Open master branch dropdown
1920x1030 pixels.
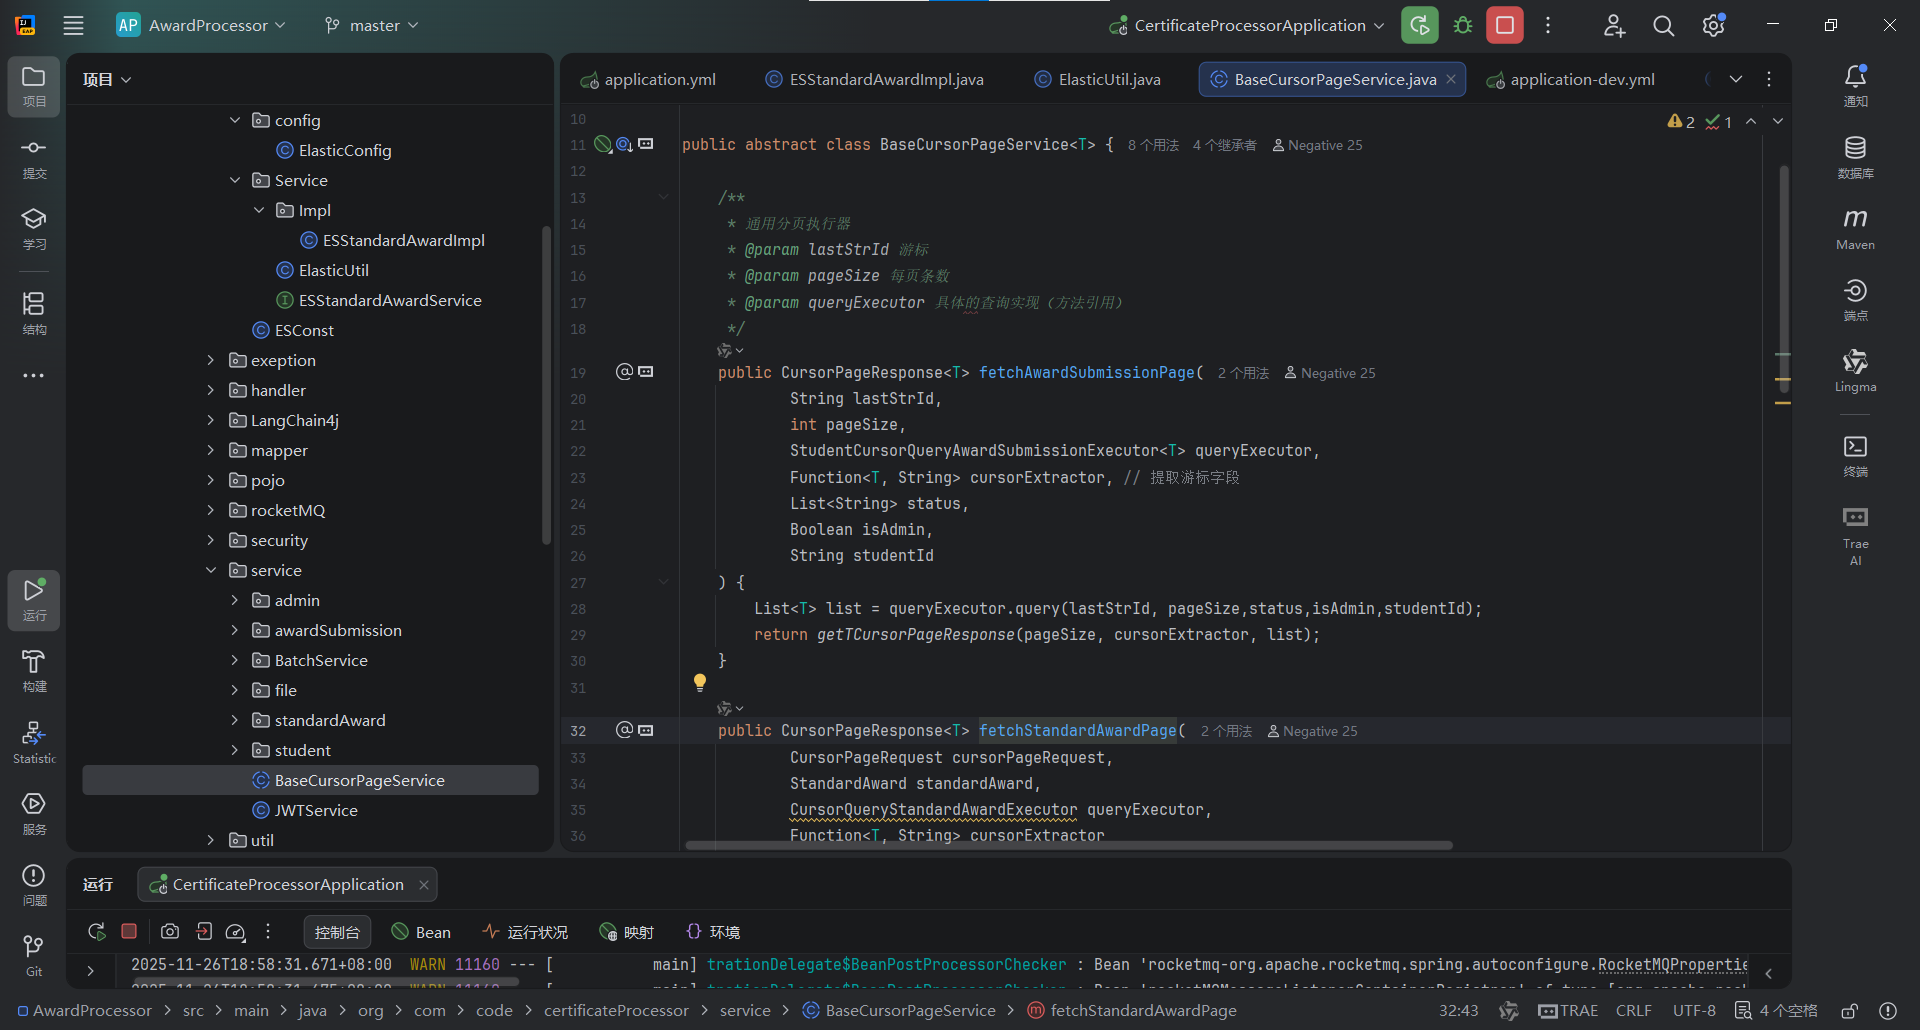(372, 25)
